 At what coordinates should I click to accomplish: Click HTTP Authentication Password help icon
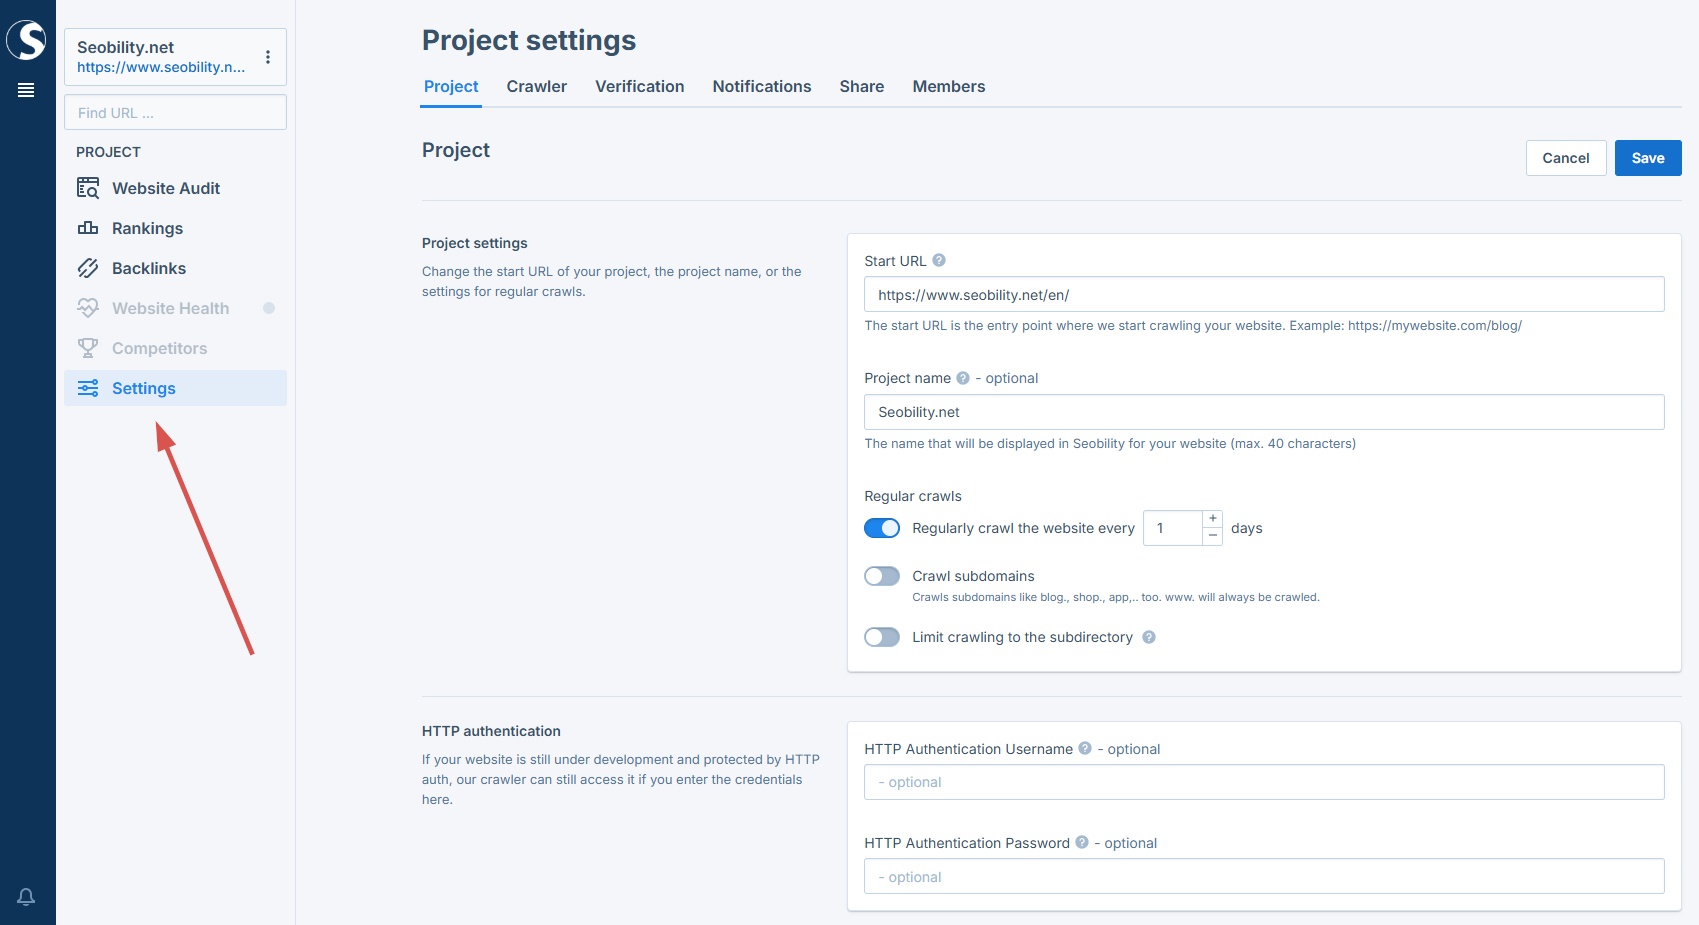point(1082,842)
